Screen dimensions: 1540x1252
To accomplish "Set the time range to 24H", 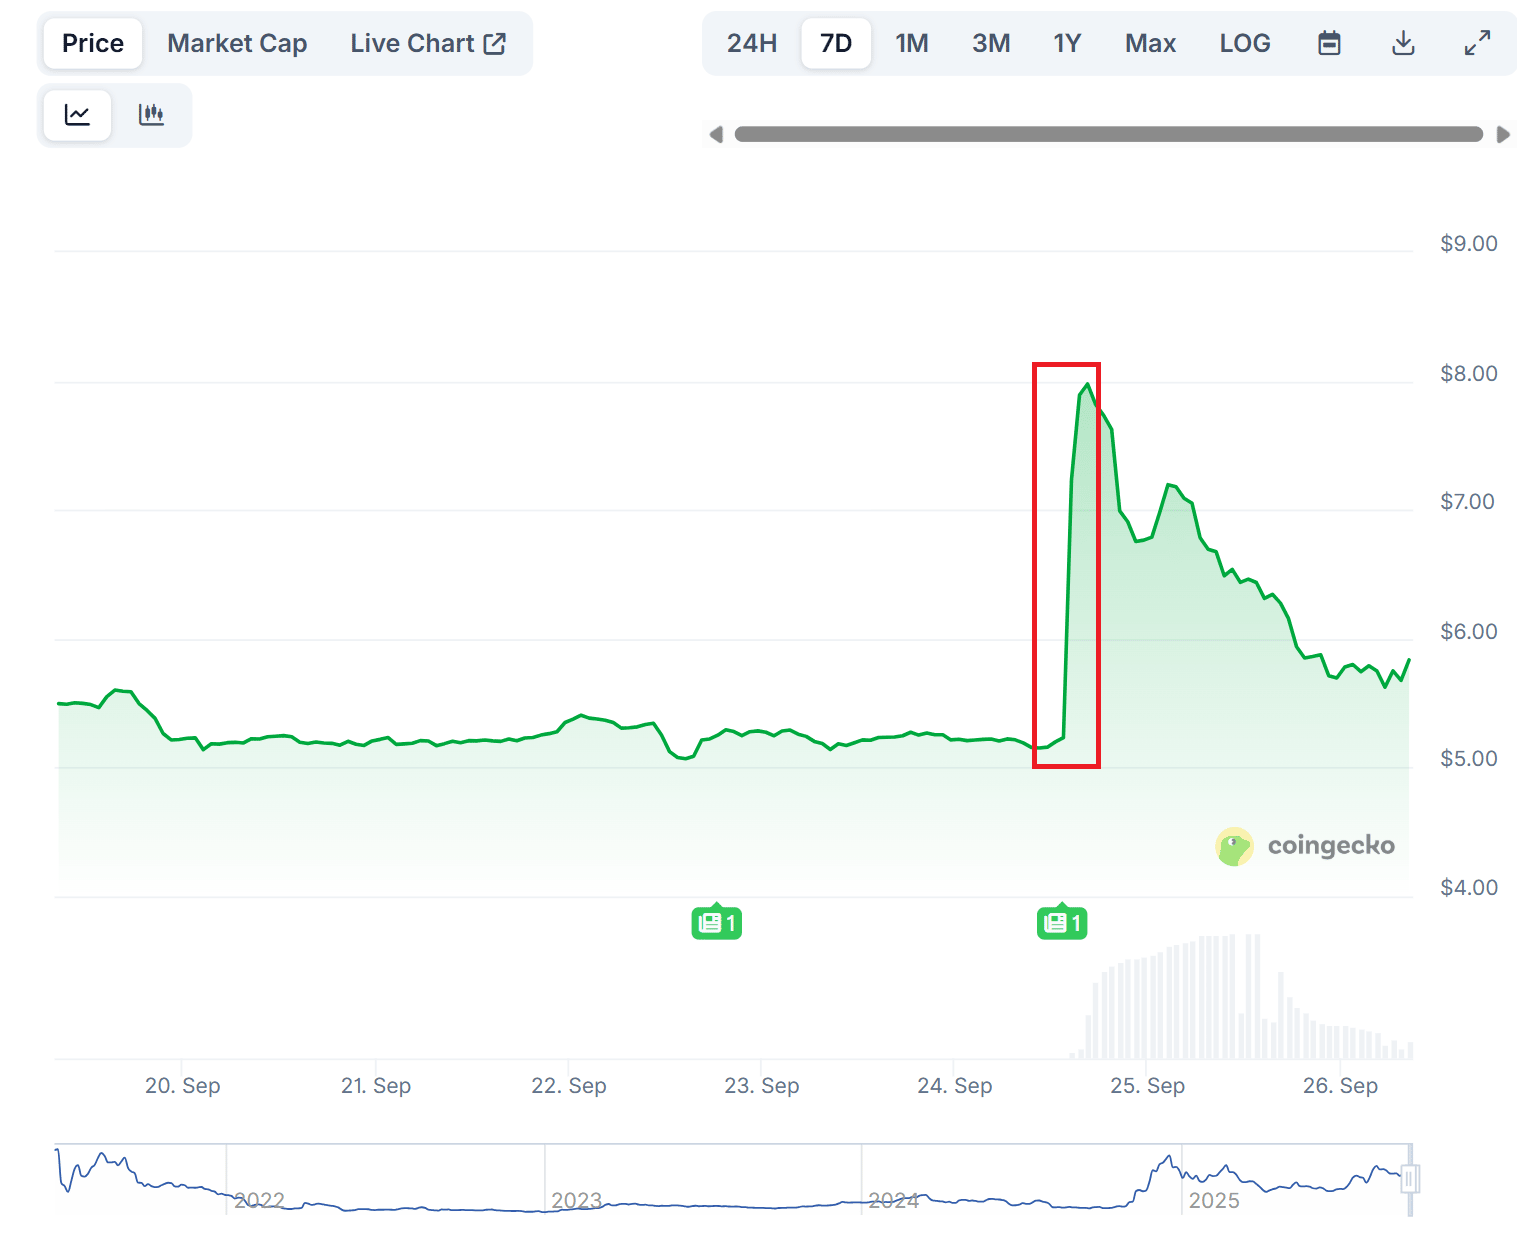I will 752,43.
